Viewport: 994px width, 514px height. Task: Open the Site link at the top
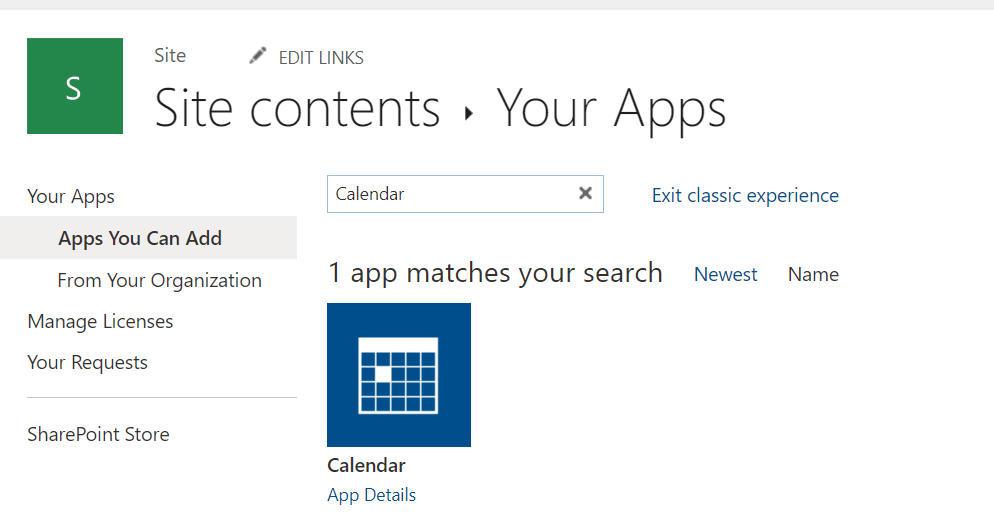click(x=170, y=56)
